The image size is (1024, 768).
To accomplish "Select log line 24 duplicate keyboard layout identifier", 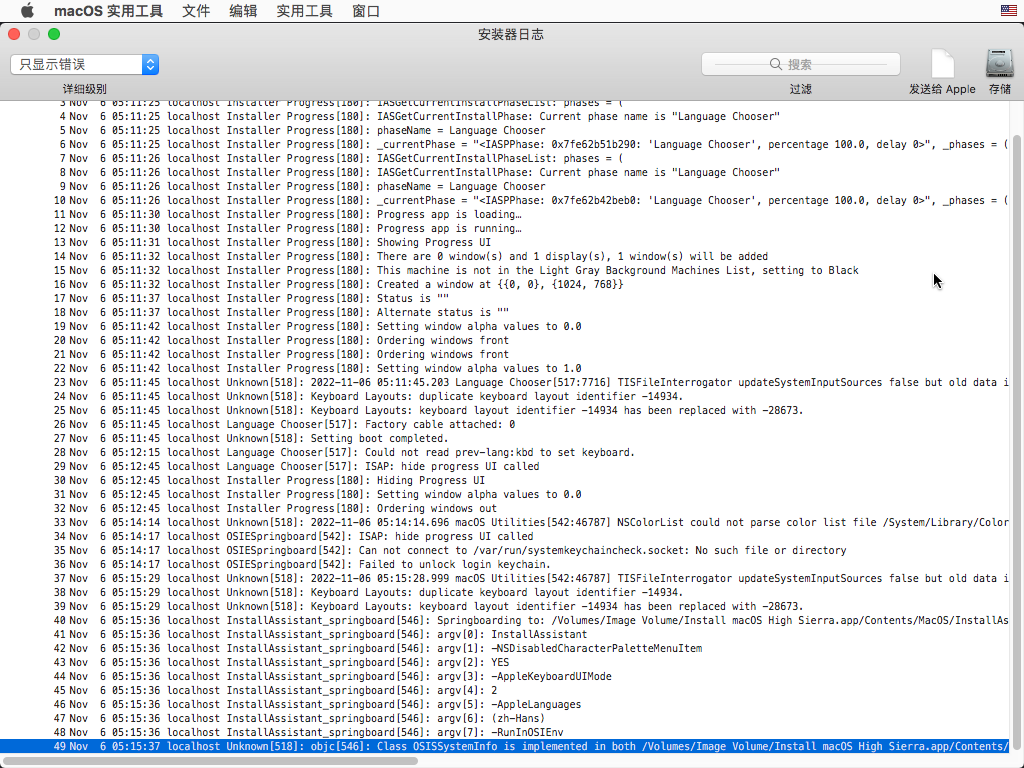I will click(504, 396).
